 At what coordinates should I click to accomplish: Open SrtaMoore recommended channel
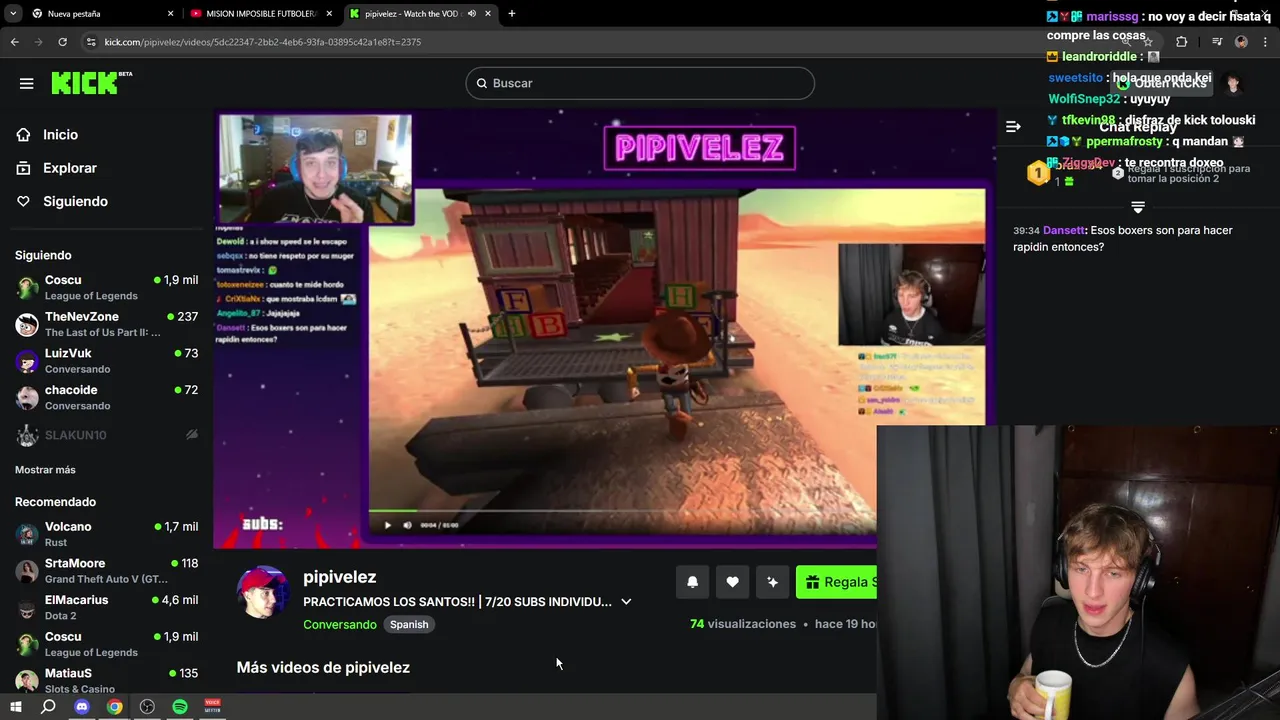(x=107, y=571)
